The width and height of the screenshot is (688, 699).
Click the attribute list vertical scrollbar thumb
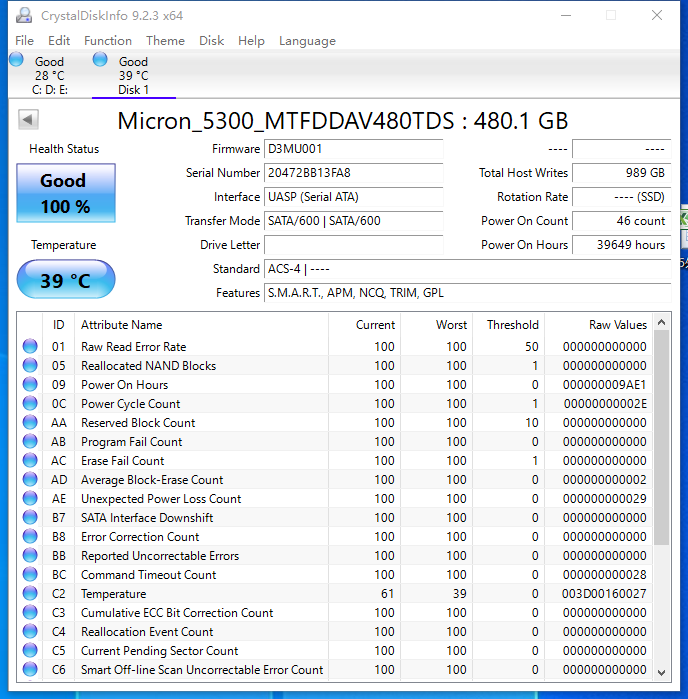[662, 437]
